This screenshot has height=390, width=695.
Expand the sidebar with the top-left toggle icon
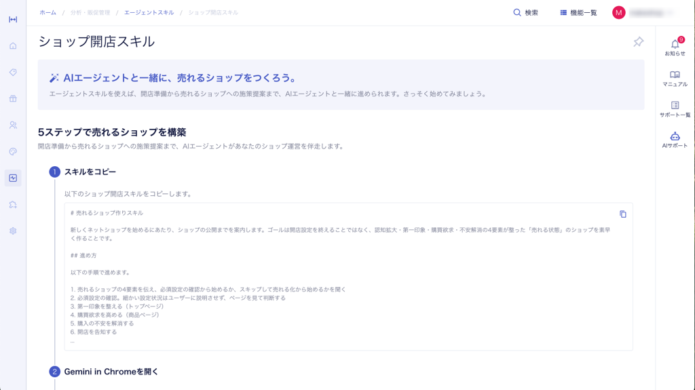pos(13,20)
